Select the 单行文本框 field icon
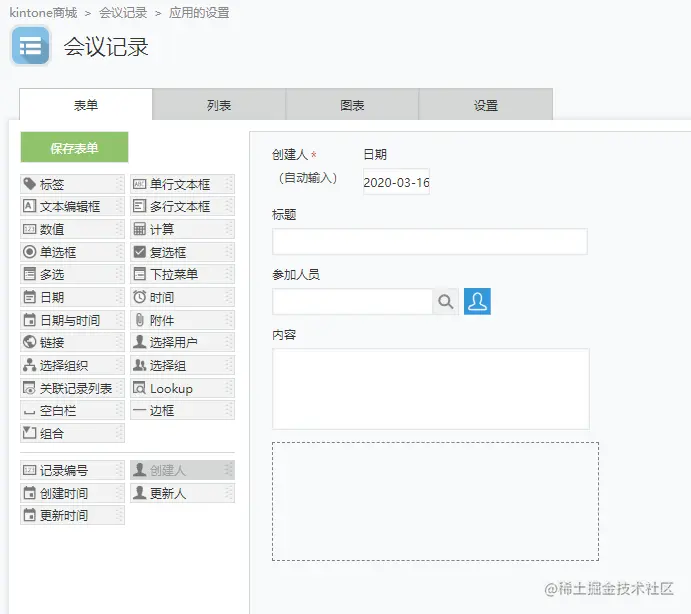 (139, 184)
